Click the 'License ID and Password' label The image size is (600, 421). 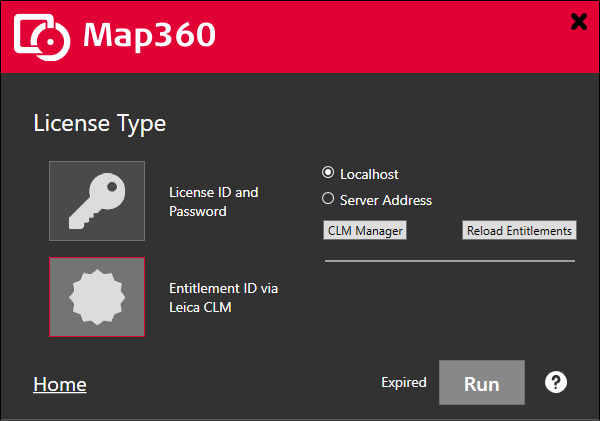pyautogui.click(x=214, y=202)
